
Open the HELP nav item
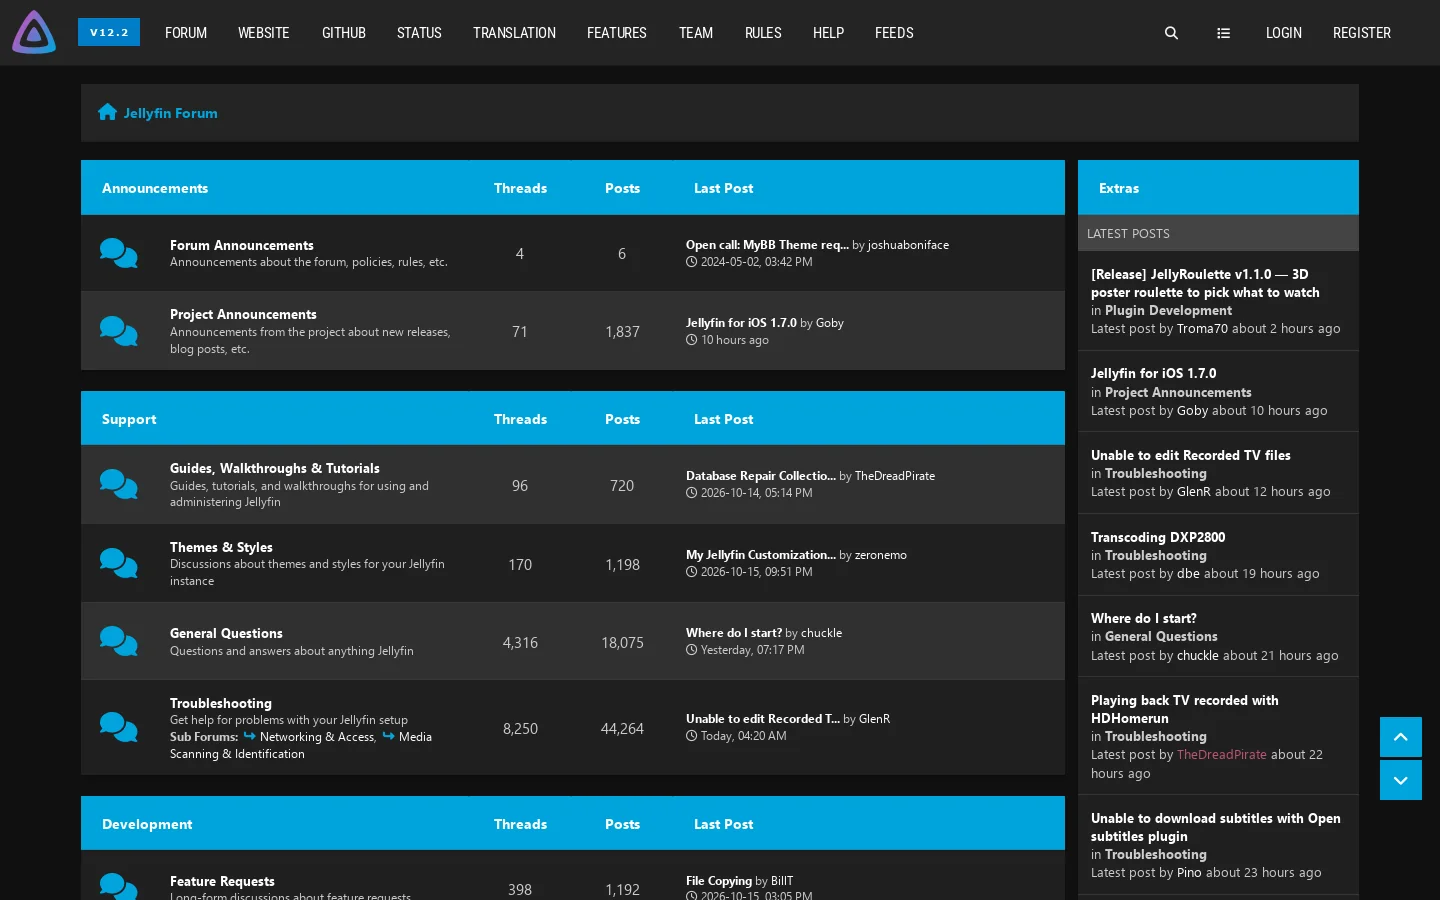tap(828, 33)
